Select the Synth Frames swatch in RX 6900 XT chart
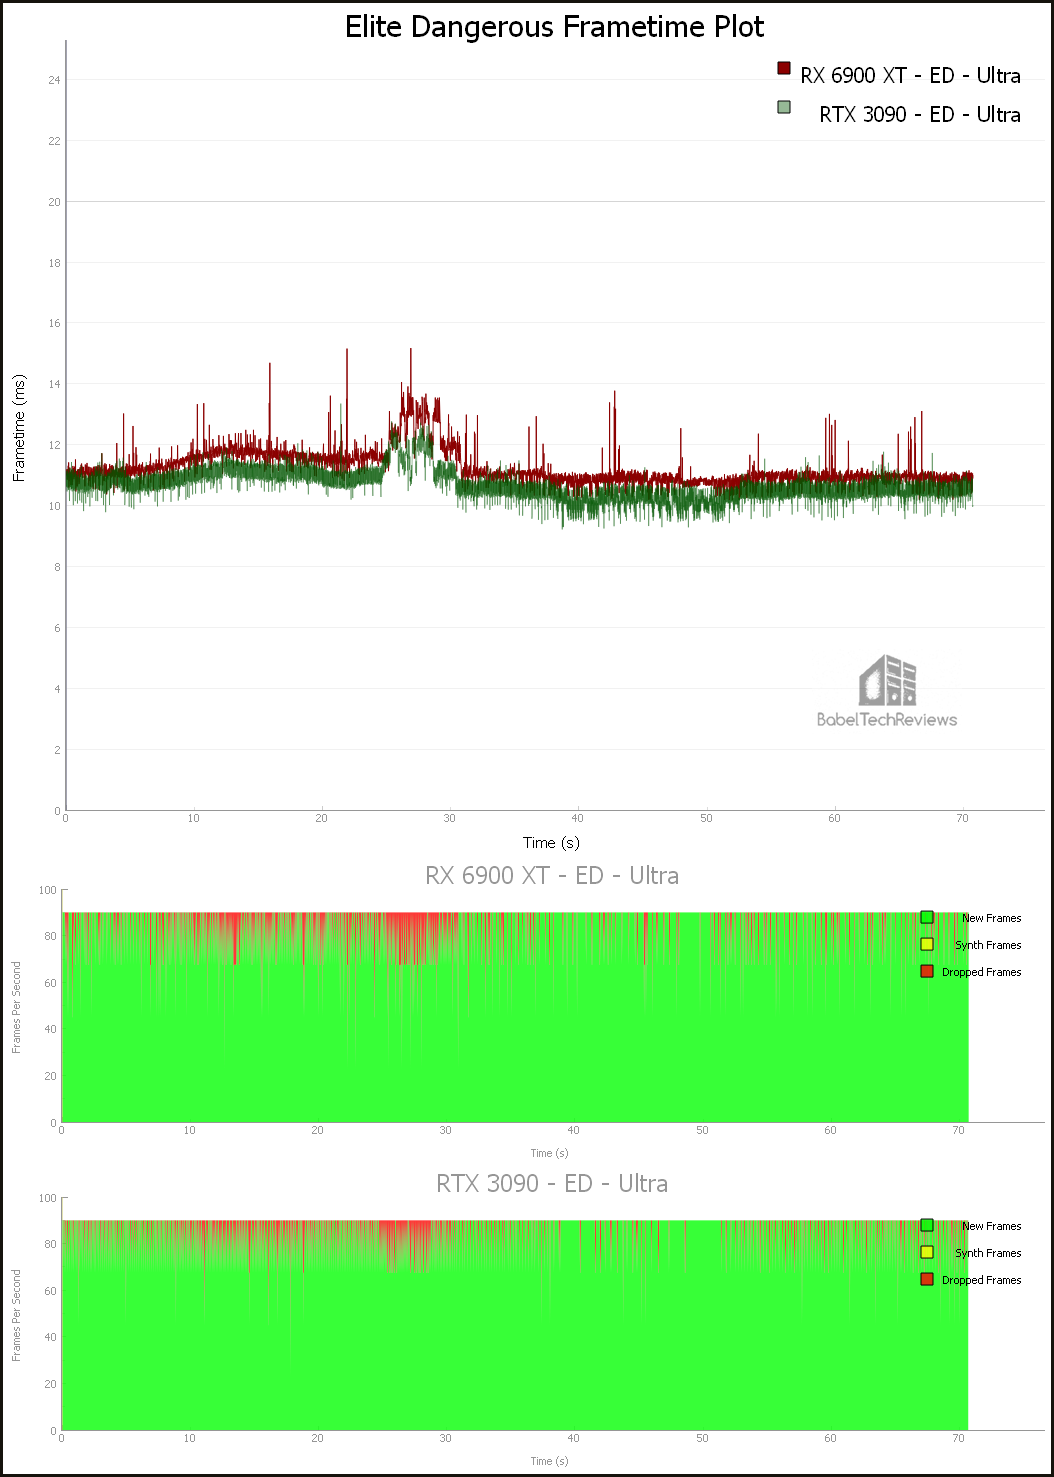The image size is (1054, 1477). pyautogui.click(x=927, y=944)
